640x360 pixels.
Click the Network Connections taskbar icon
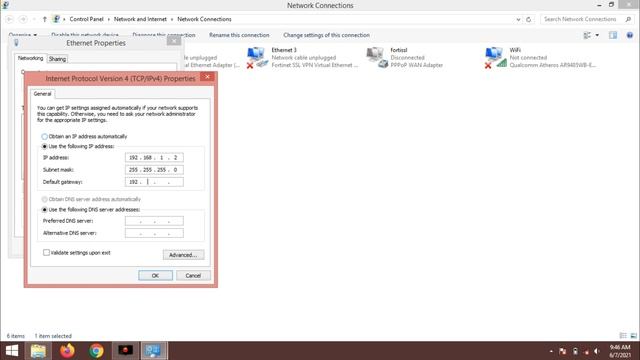point(154,351)
